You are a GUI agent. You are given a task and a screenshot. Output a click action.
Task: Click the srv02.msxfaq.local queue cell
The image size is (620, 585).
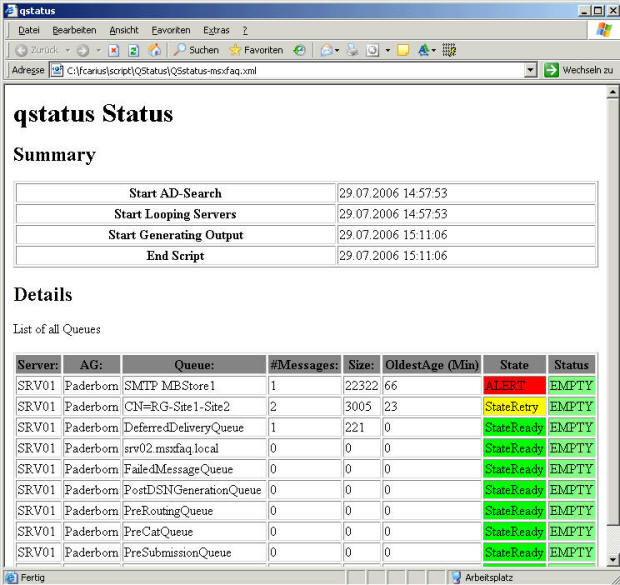pyautogui.click(x=194, y=449)
